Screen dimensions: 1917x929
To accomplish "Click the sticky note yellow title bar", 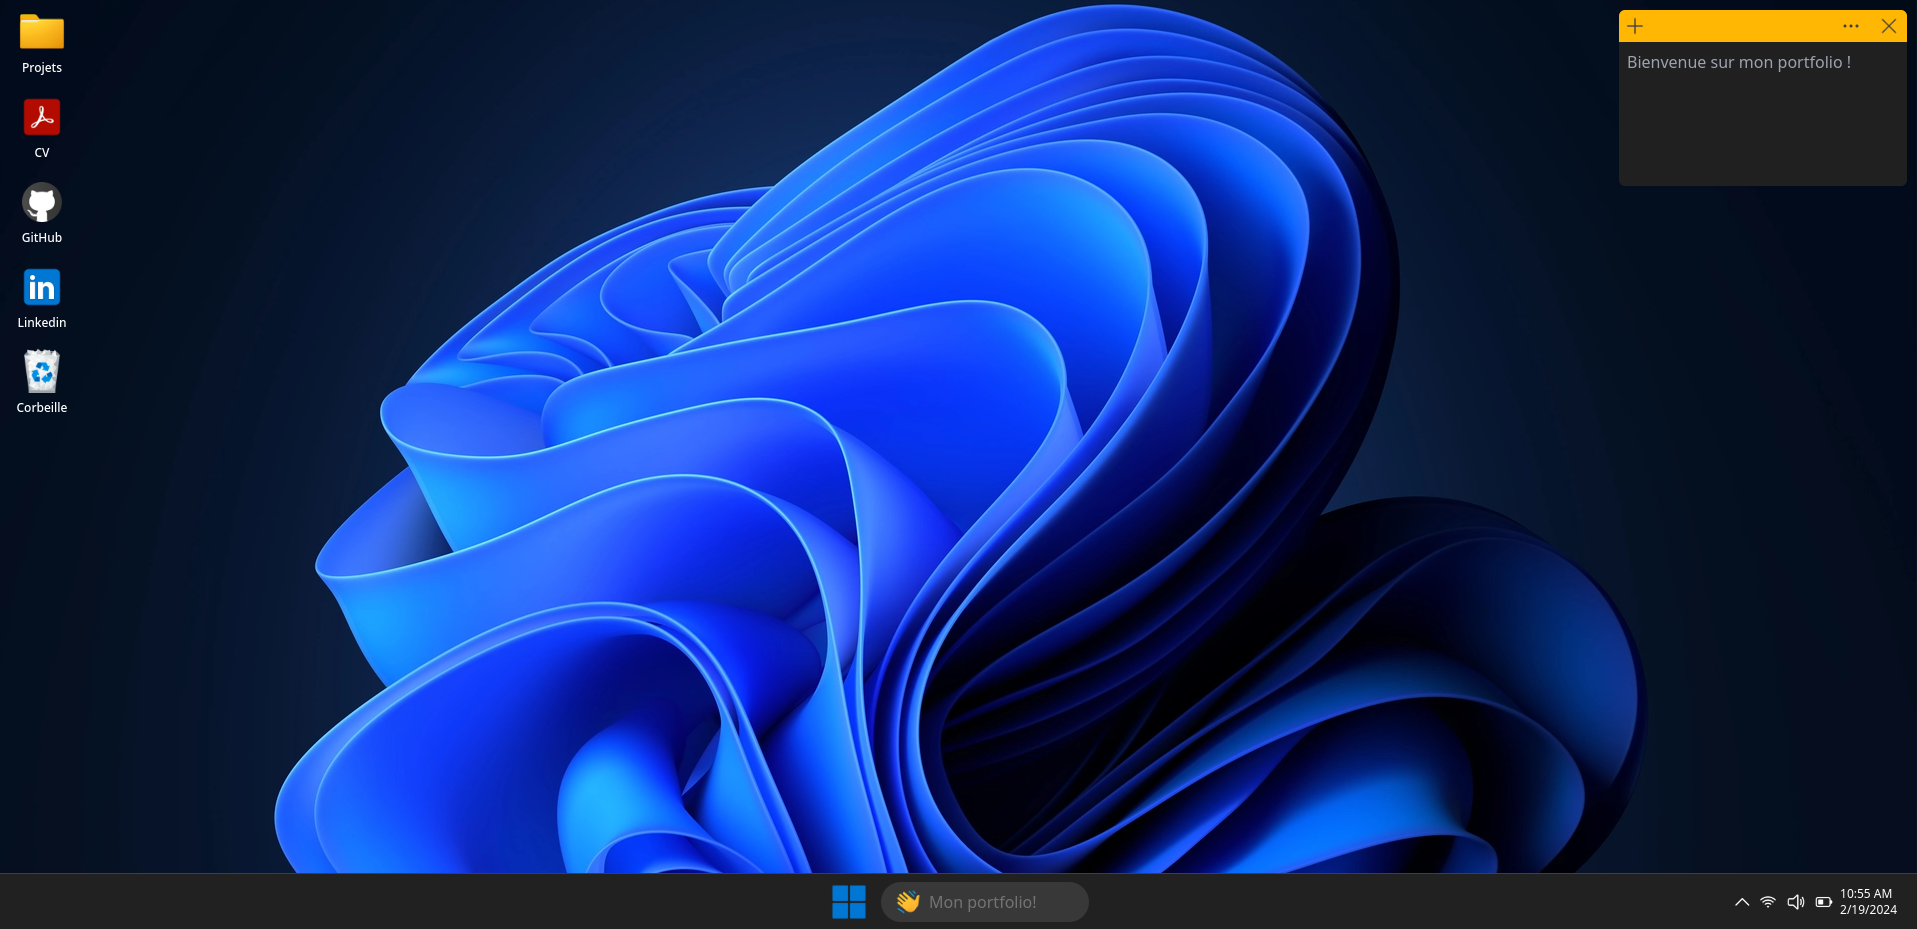I will [x=1740, y=26].
